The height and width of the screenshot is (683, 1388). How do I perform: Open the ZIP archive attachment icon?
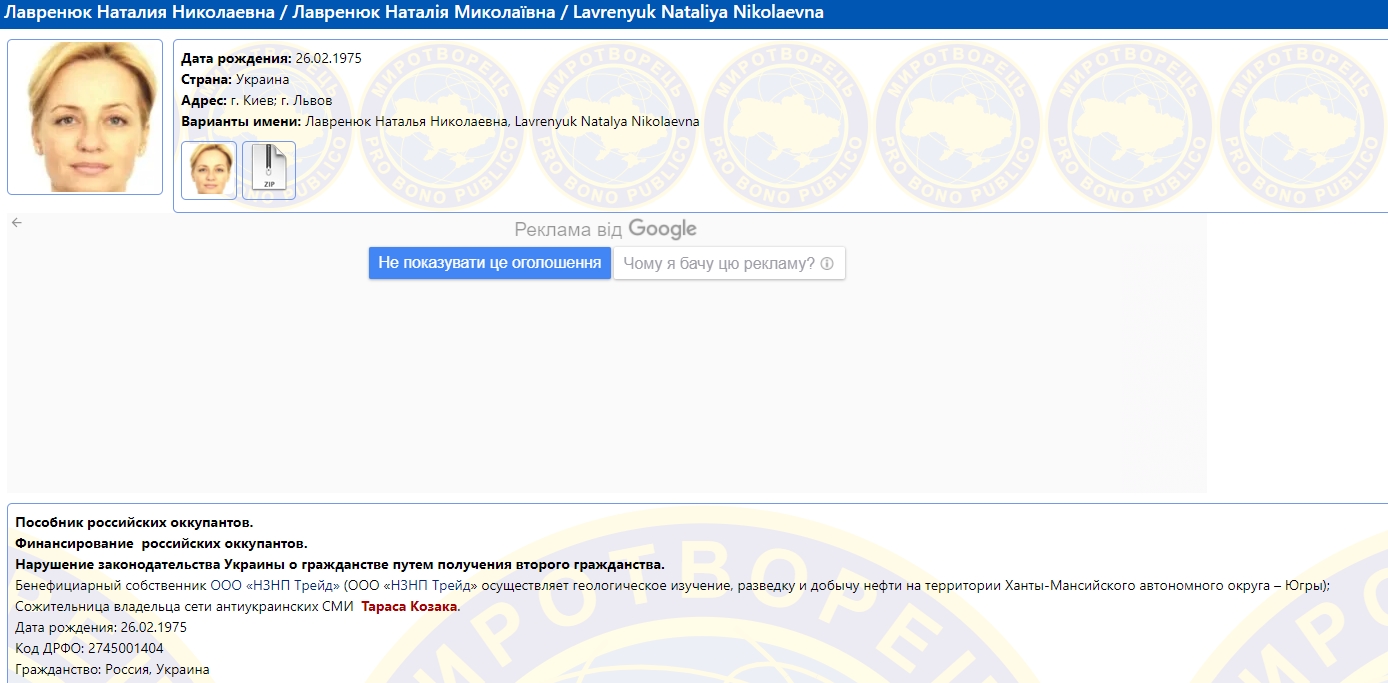click(269, 170)
